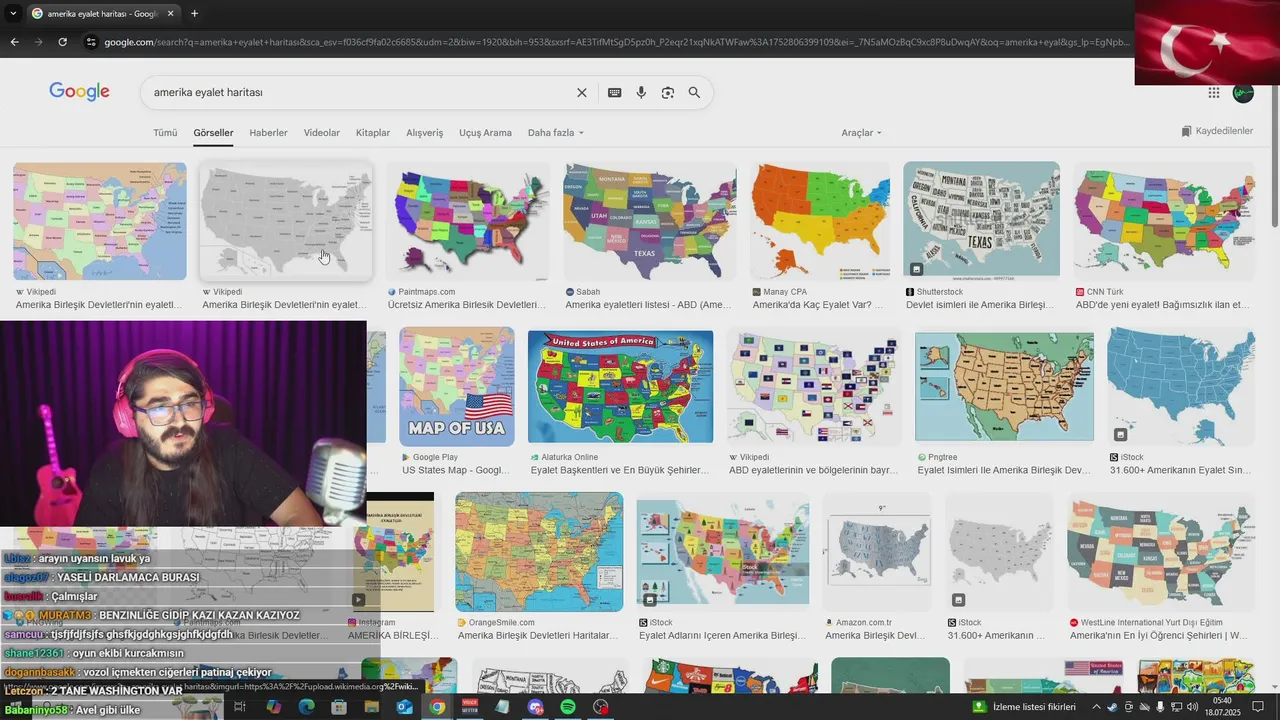Switch to Chrome on the taskbar

click(x=437, y=707)
